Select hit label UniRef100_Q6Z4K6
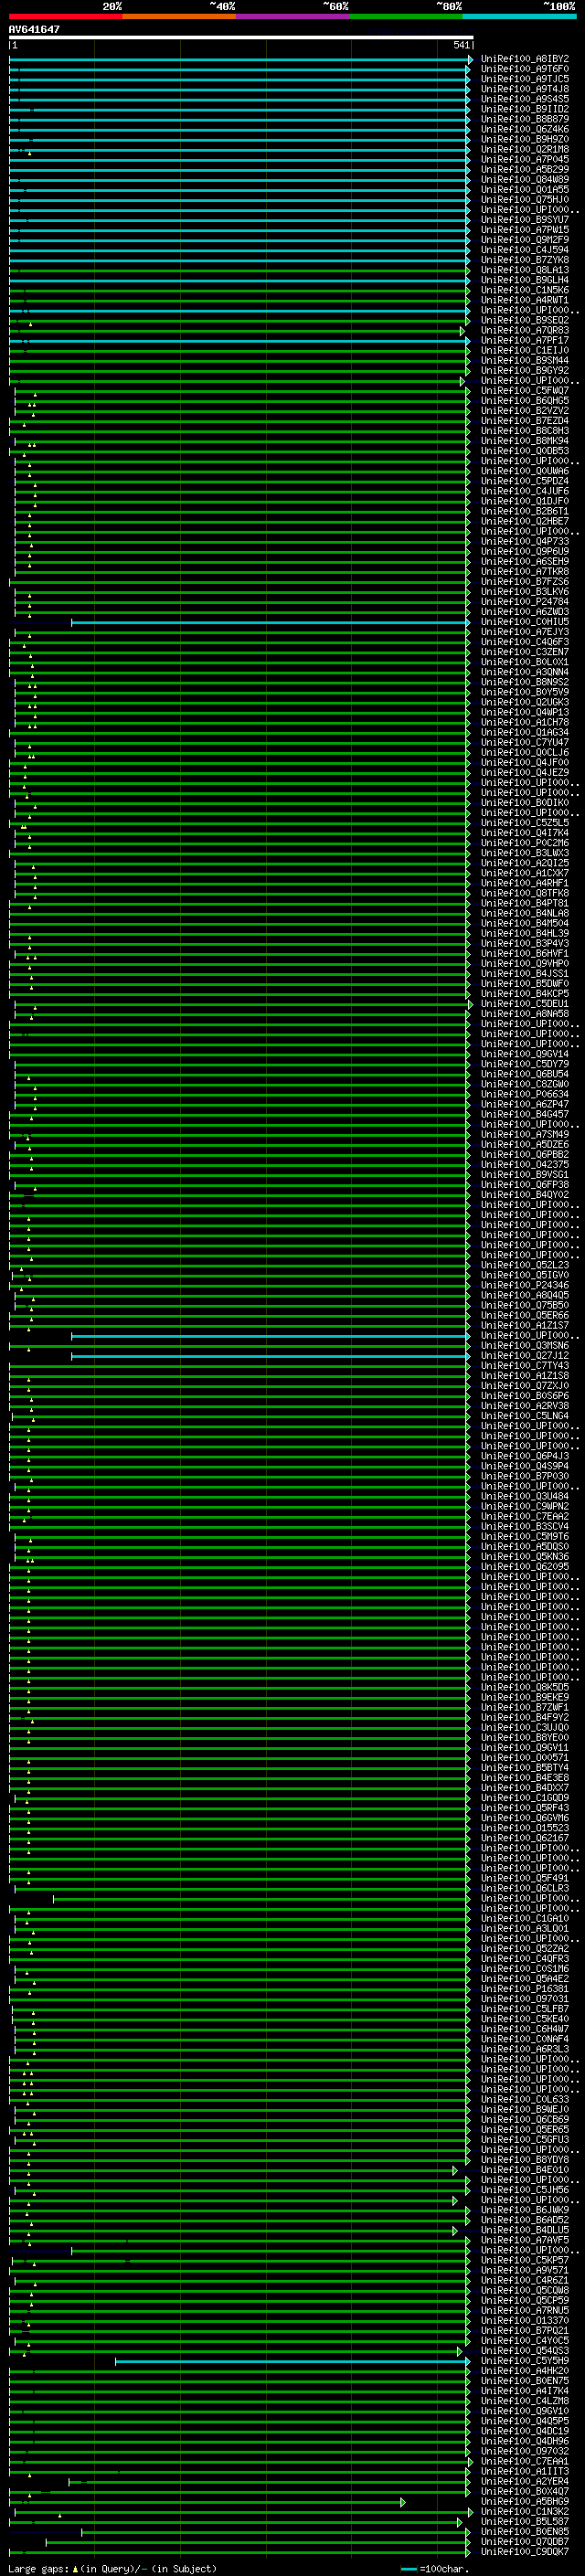The image size is (585, 2576). pyautogui.click(x=525, y=129)
